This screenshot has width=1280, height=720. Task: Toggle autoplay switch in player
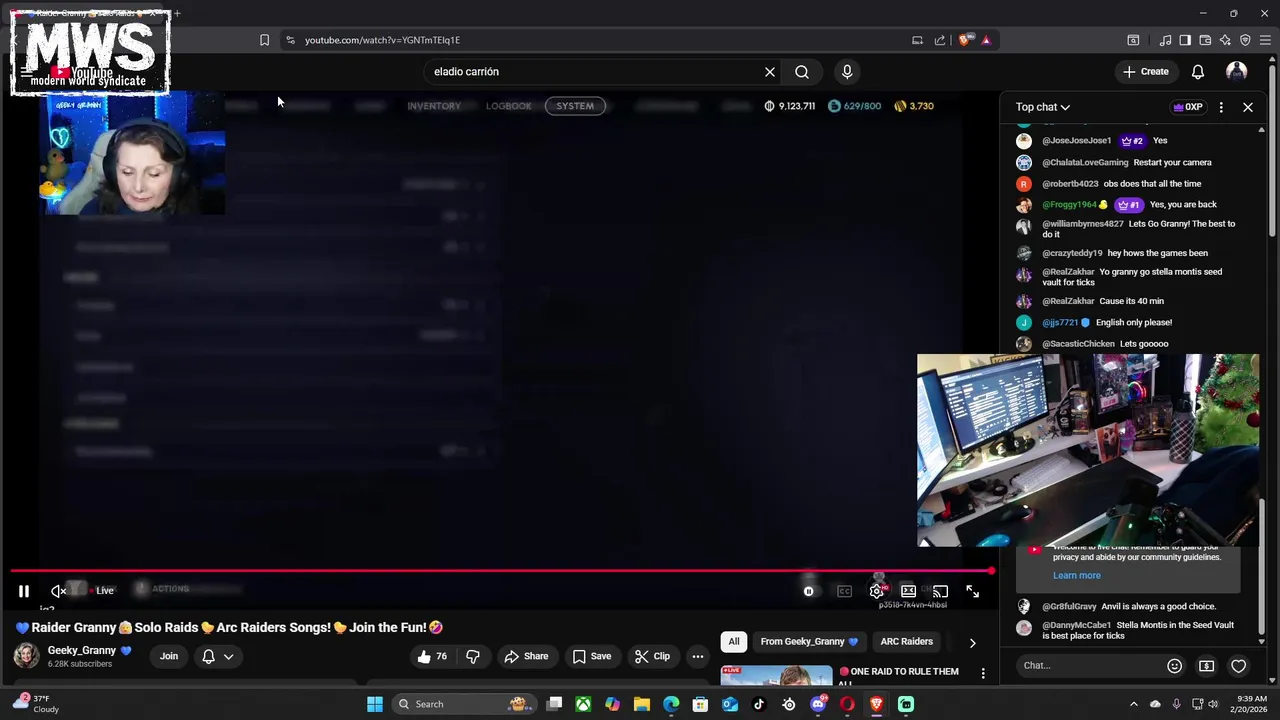pyautogui.click(x=809, y=591)
